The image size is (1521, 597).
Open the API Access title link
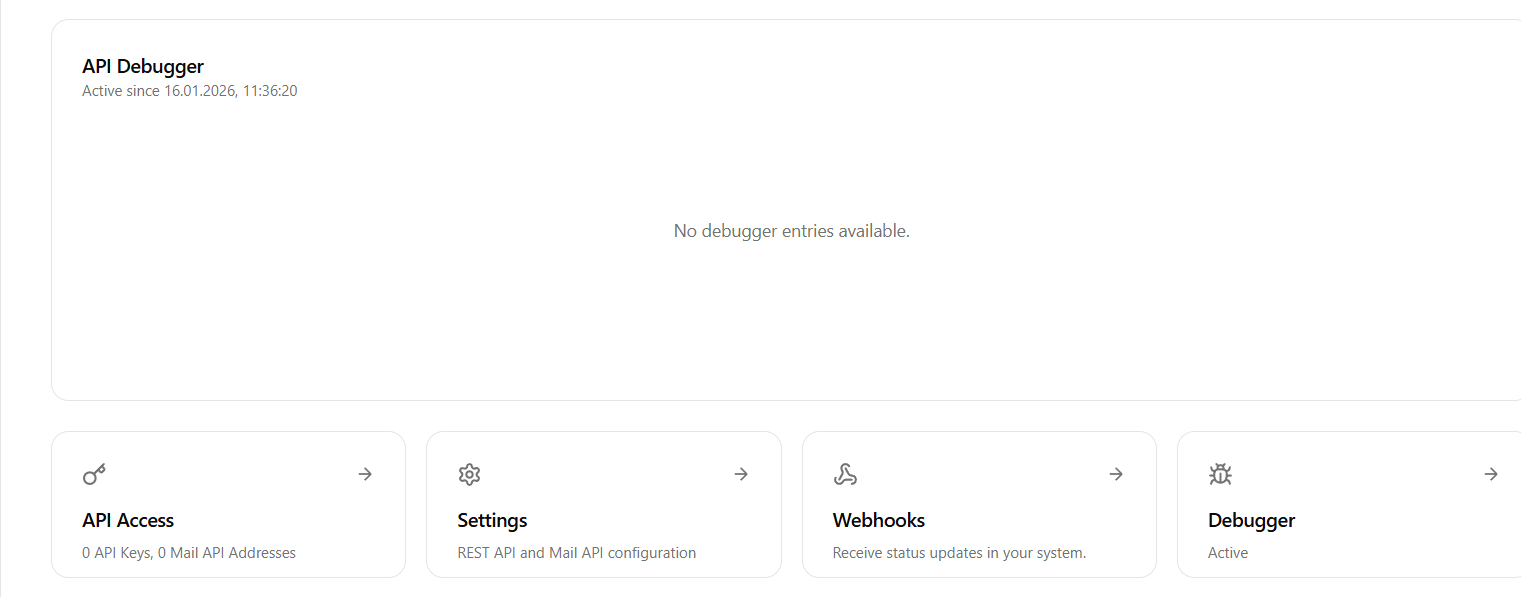(128, 520)
